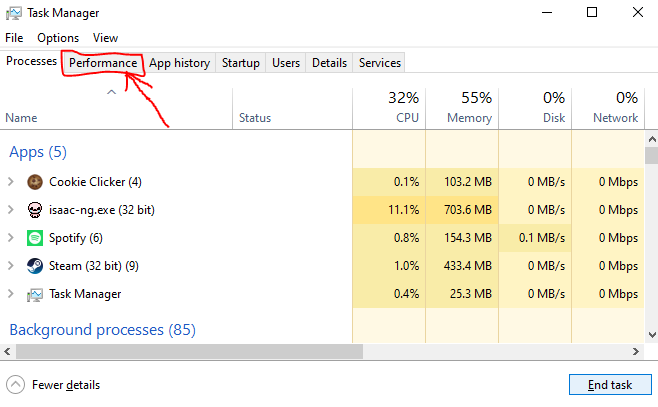
Task: Switch to the Startup tab
Action: click(241, 63)
